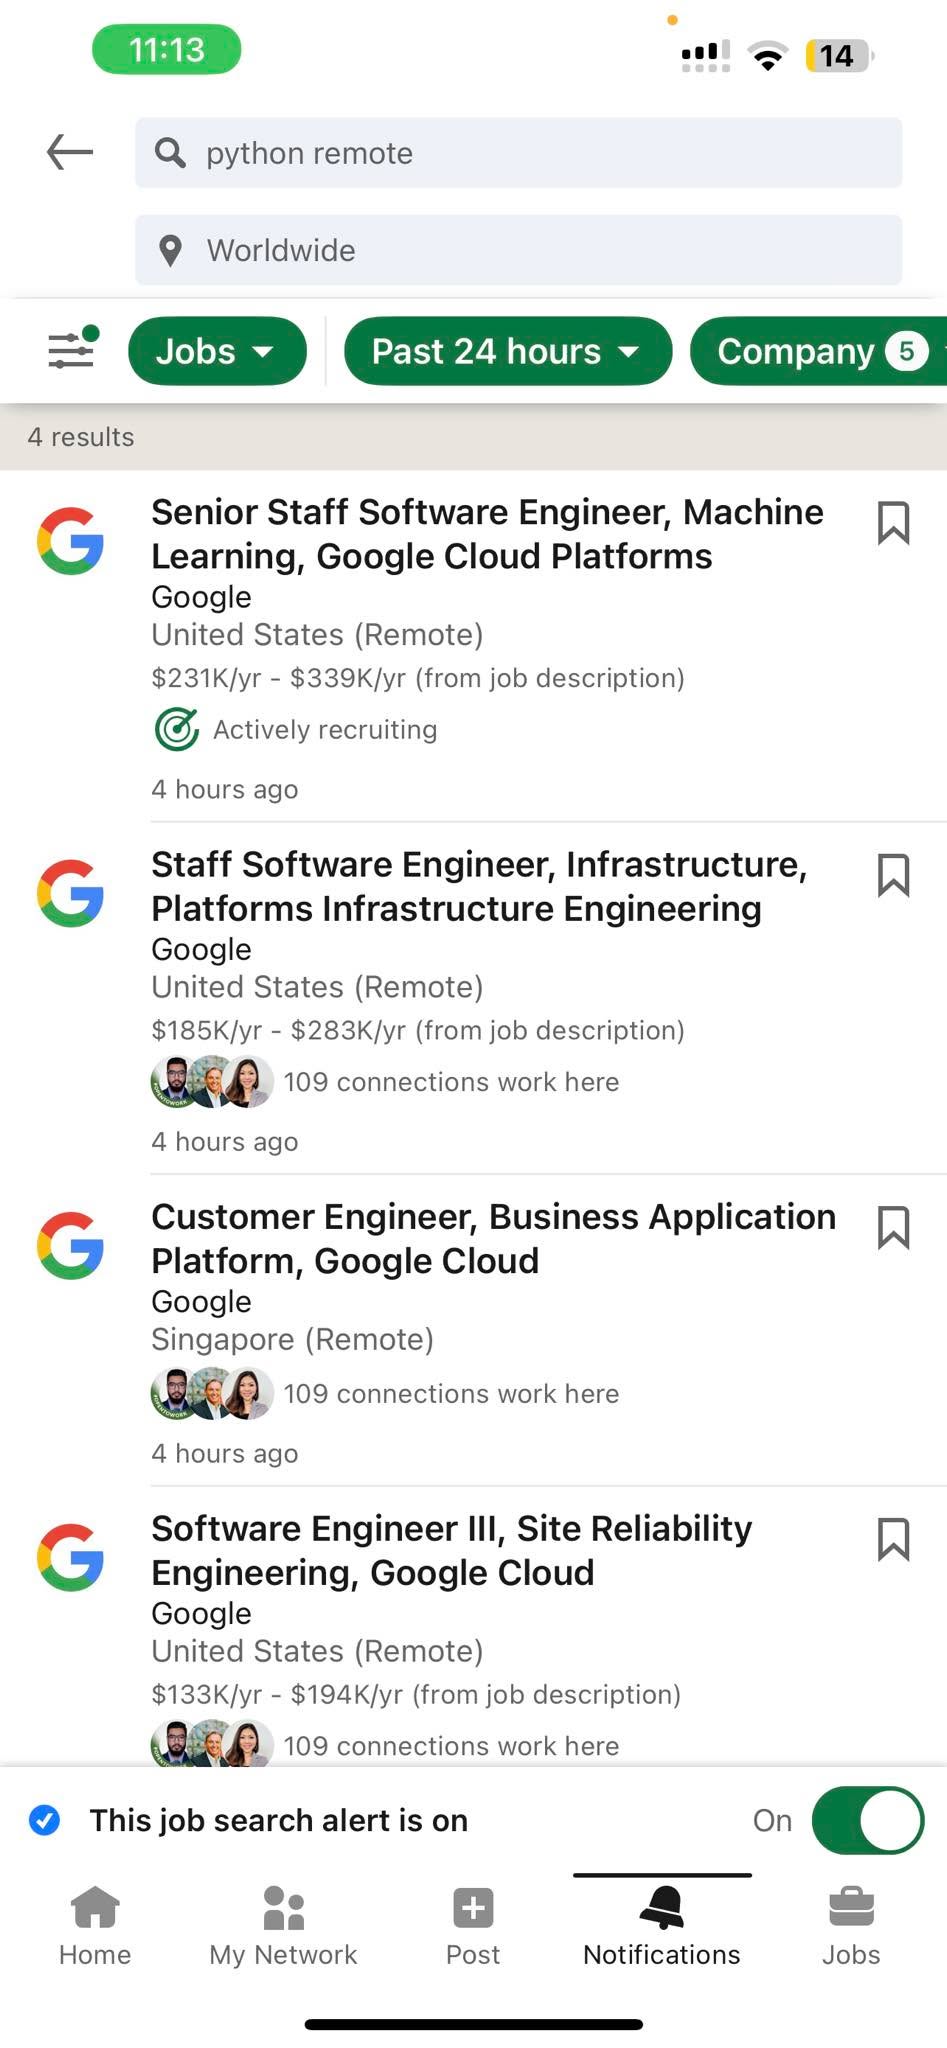
Task: Bookmark the Senior Staff Software Engineer job
Action: (x=892, y=522)
